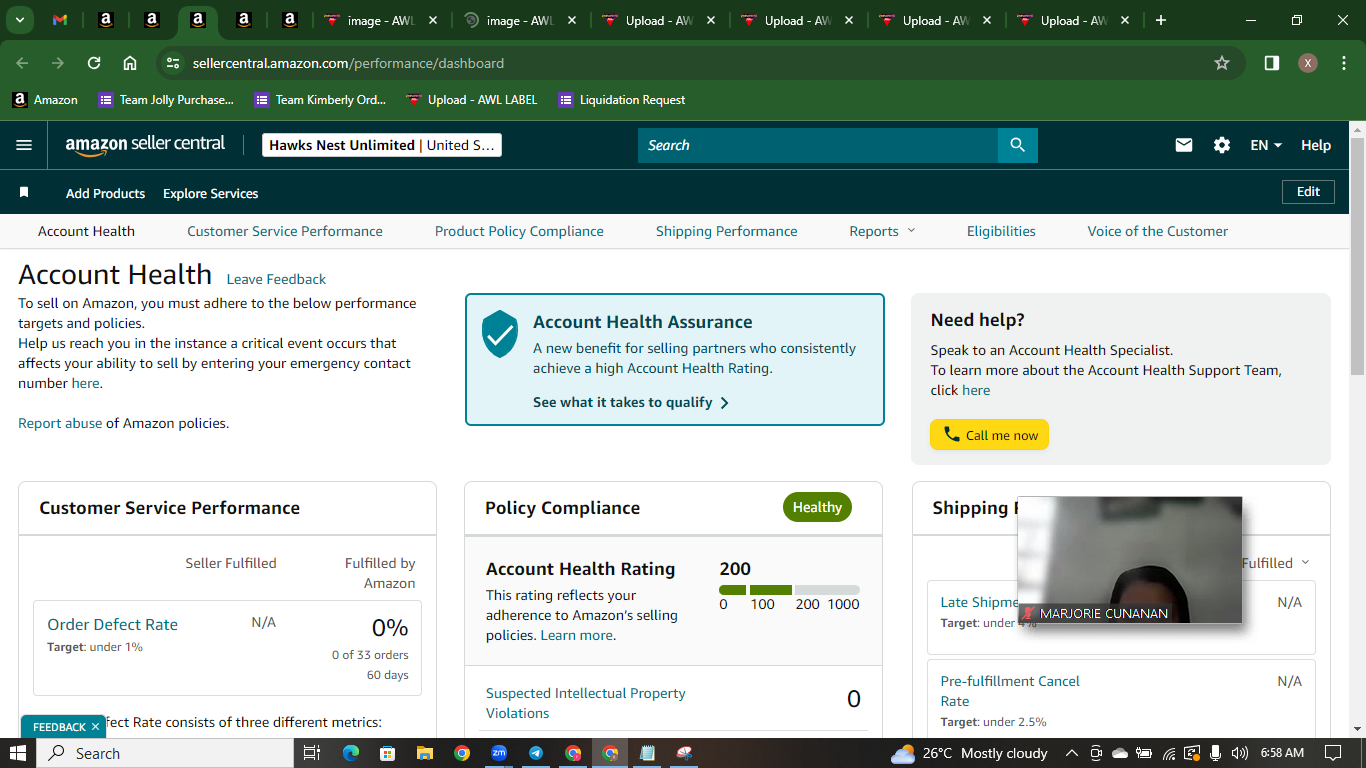Click the Report abuse link
1366x768 pixels.
coord(60,423)
